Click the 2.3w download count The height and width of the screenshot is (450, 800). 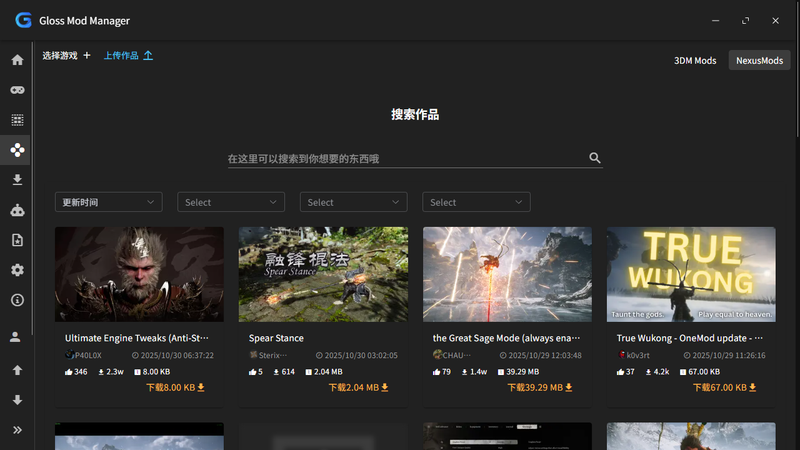(x=111, y=372)
